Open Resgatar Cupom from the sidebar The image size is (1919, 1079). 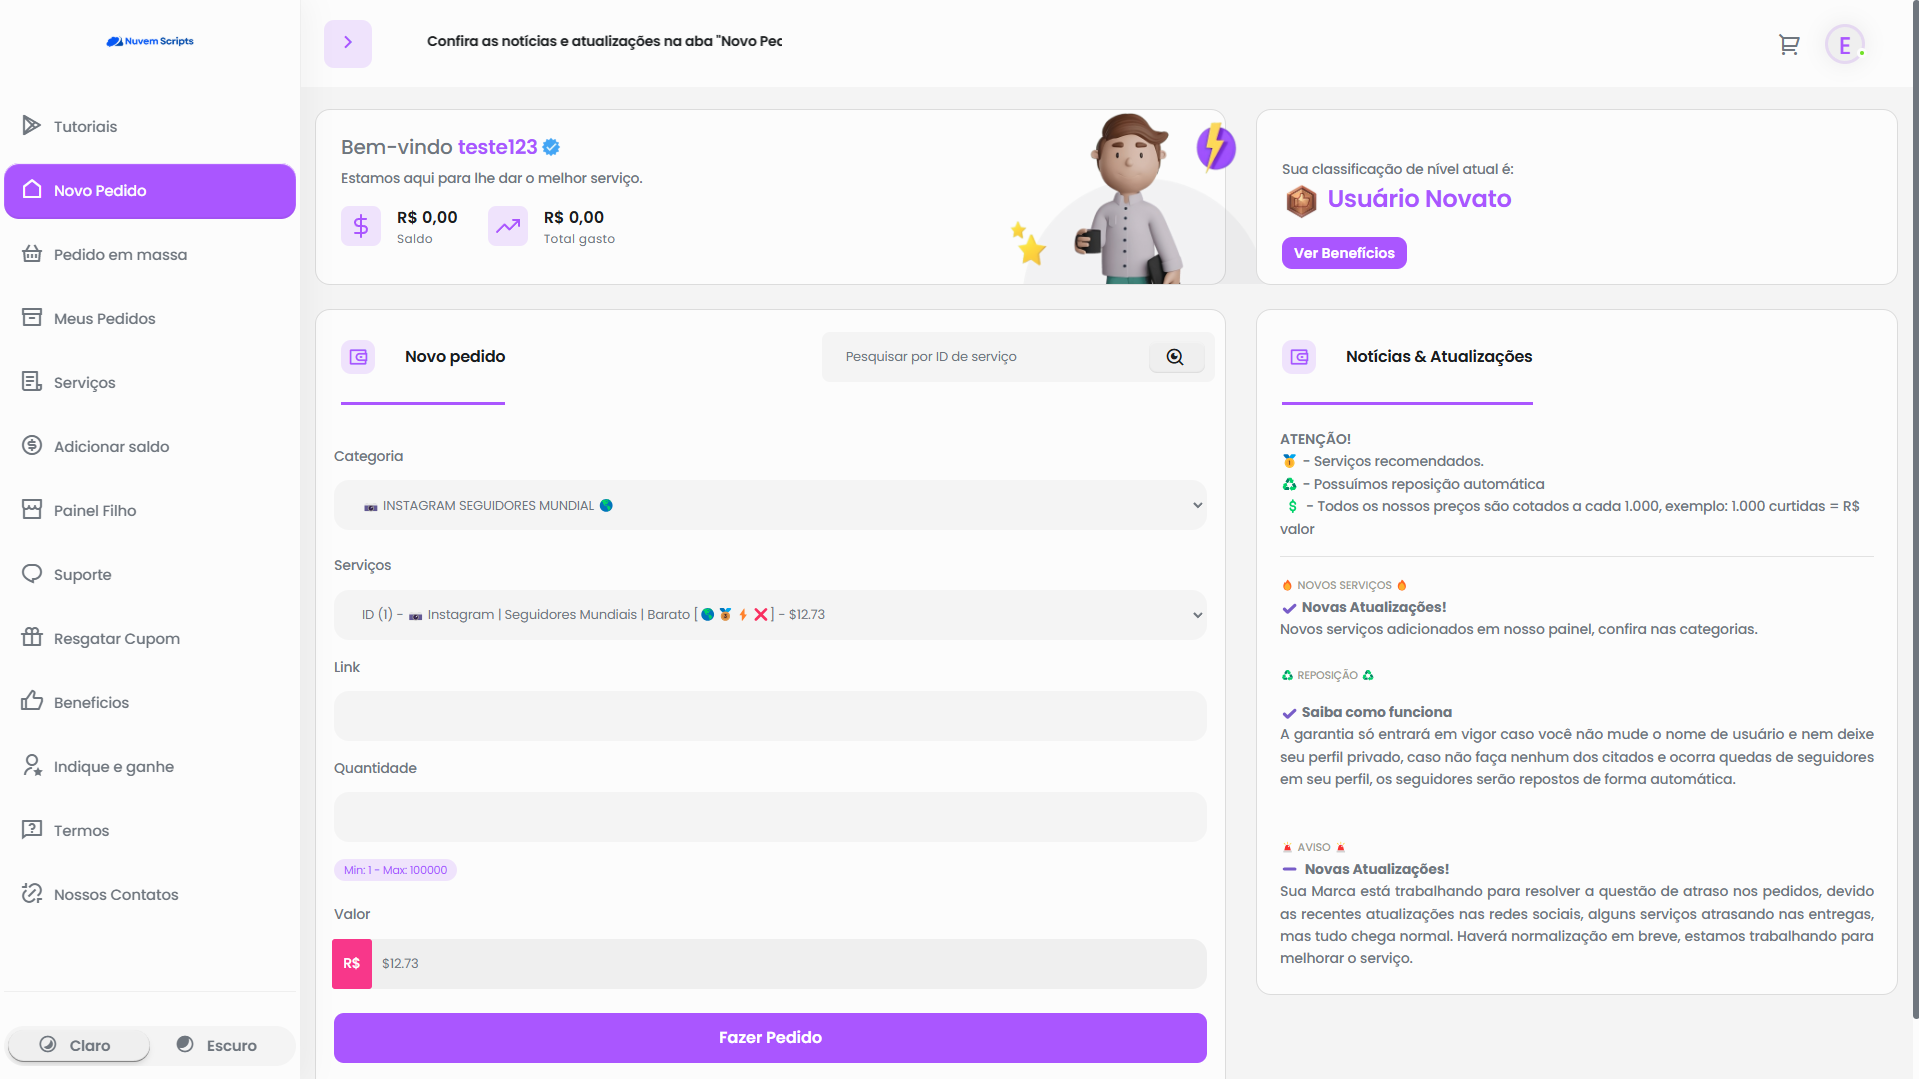(116, 639)
